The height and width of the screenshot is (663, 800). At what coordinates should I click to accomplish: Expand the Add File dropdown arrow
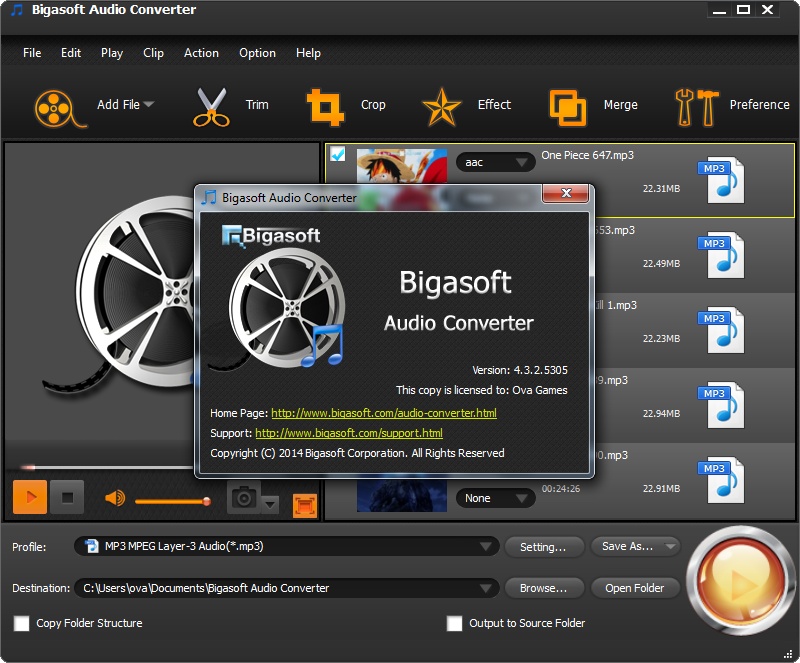point(149,104)
